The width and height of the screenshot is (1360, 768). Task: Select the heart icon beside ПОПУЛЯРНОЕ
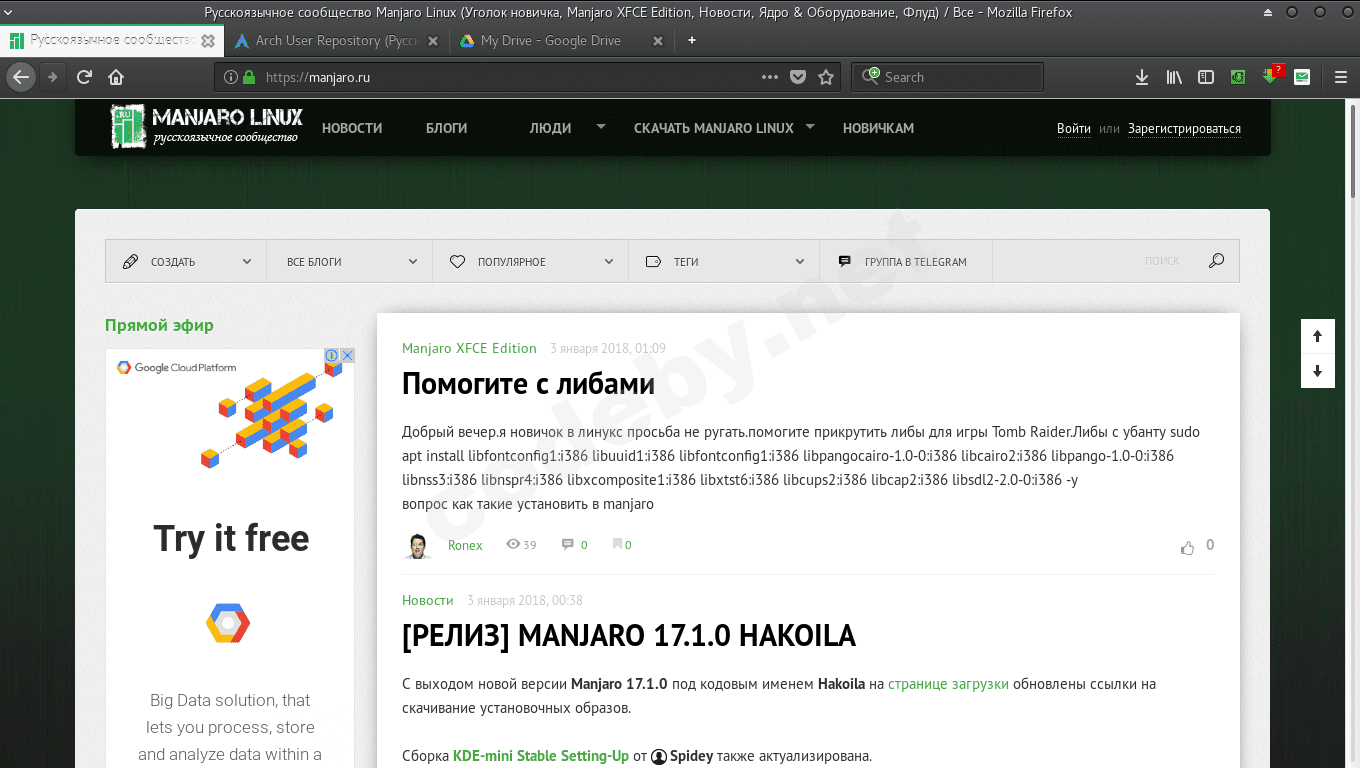tap(456, 260)
